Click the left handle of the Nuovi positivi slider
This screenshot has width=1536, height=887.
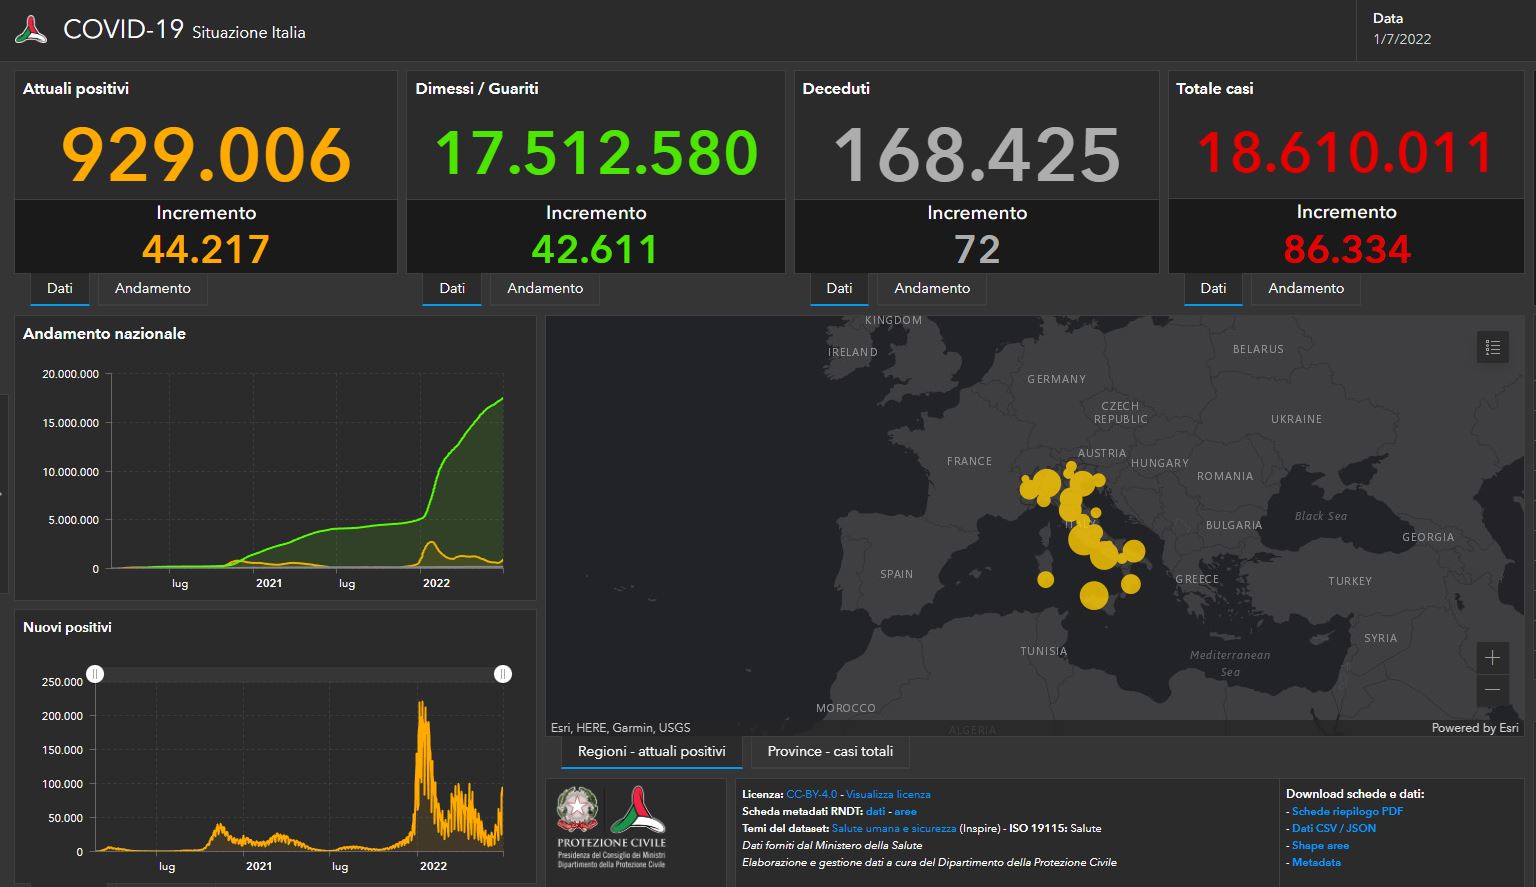coord(95,674)
